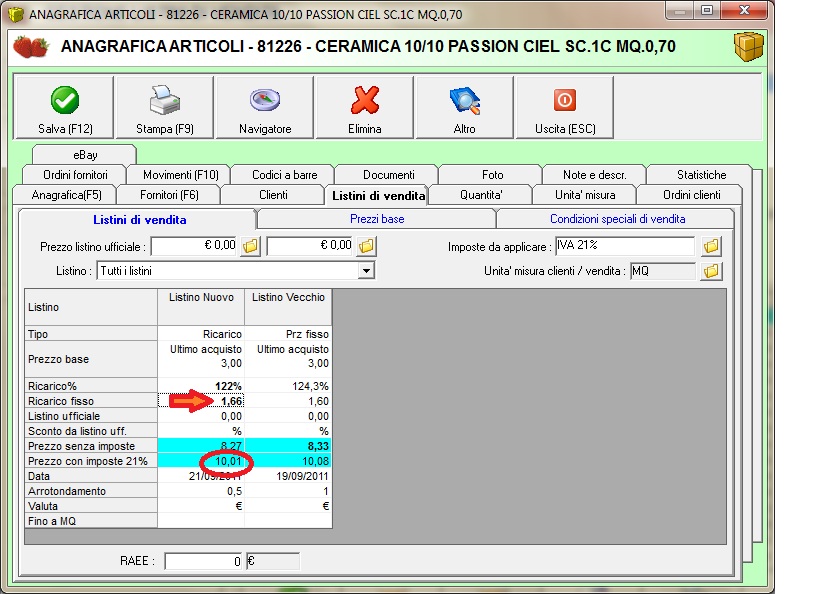Screen dimensions: 819x594
Task: Open the Altro magnifier button
Action: coord(464,108)
